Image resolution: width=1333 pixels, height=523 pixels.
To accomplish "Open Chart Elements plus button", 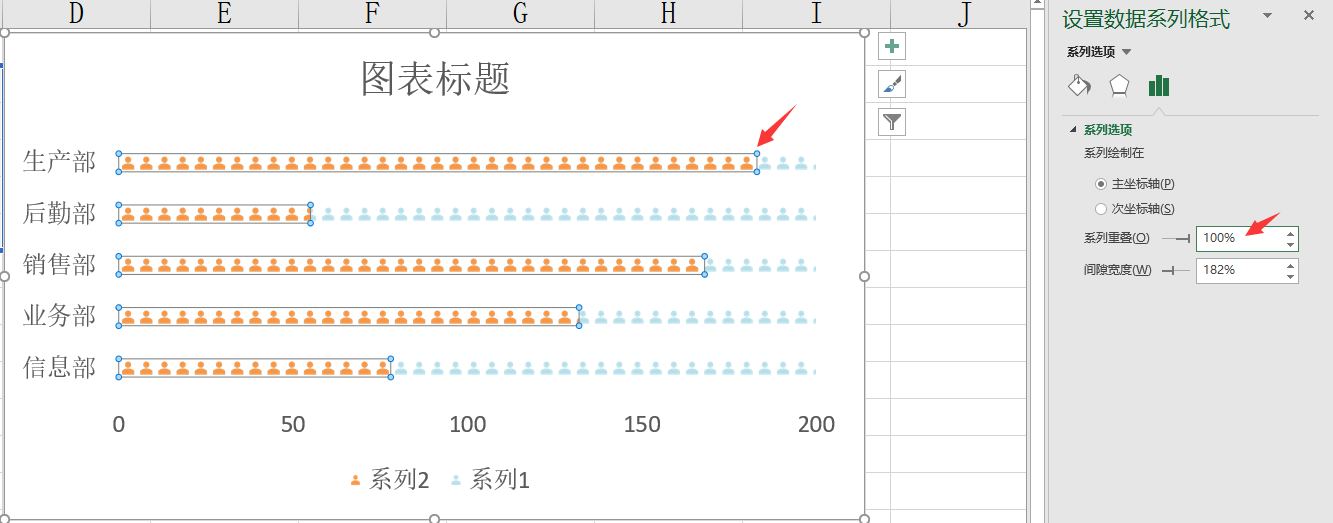I will (x=892, y=47).
